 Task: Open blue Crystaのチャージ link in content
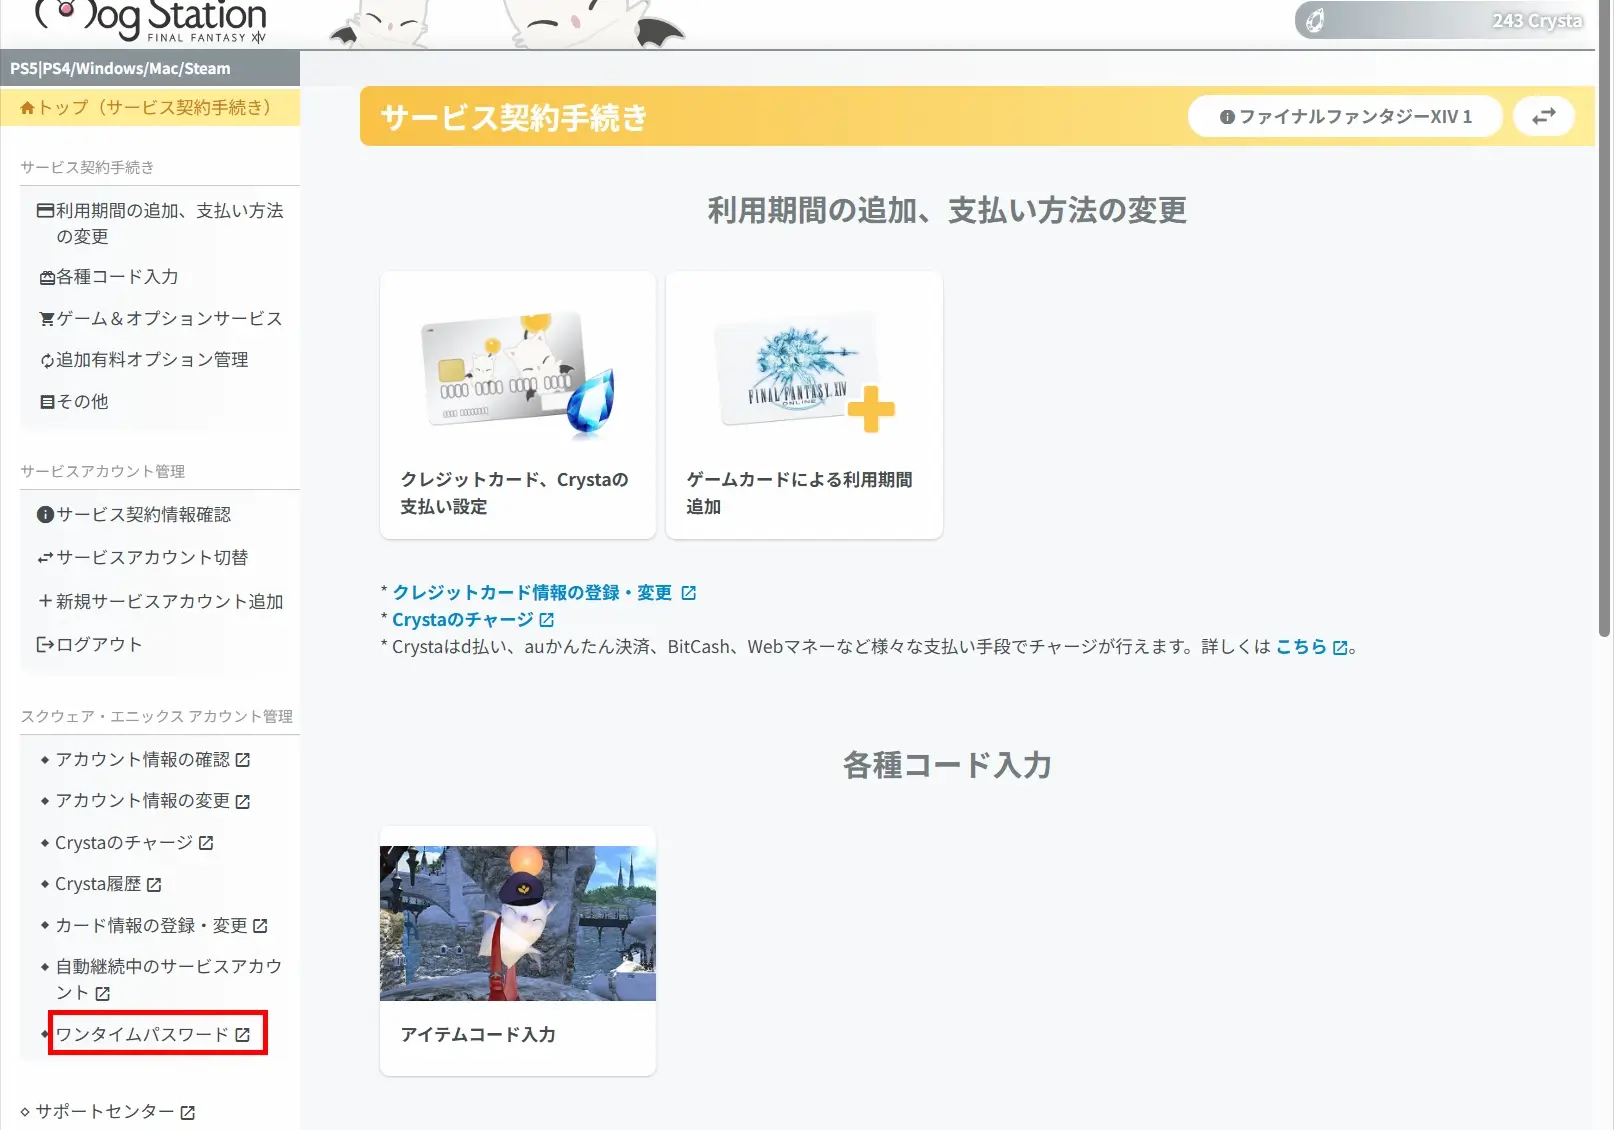pyautogui.click(x=463, y=620)
